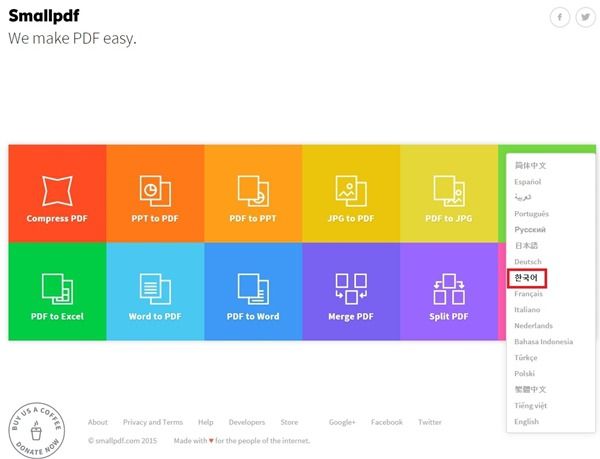Choose Nederlands from the language menu
This screenshot has width=600, height=459.
pyautogui.click(x=533, y=326)
